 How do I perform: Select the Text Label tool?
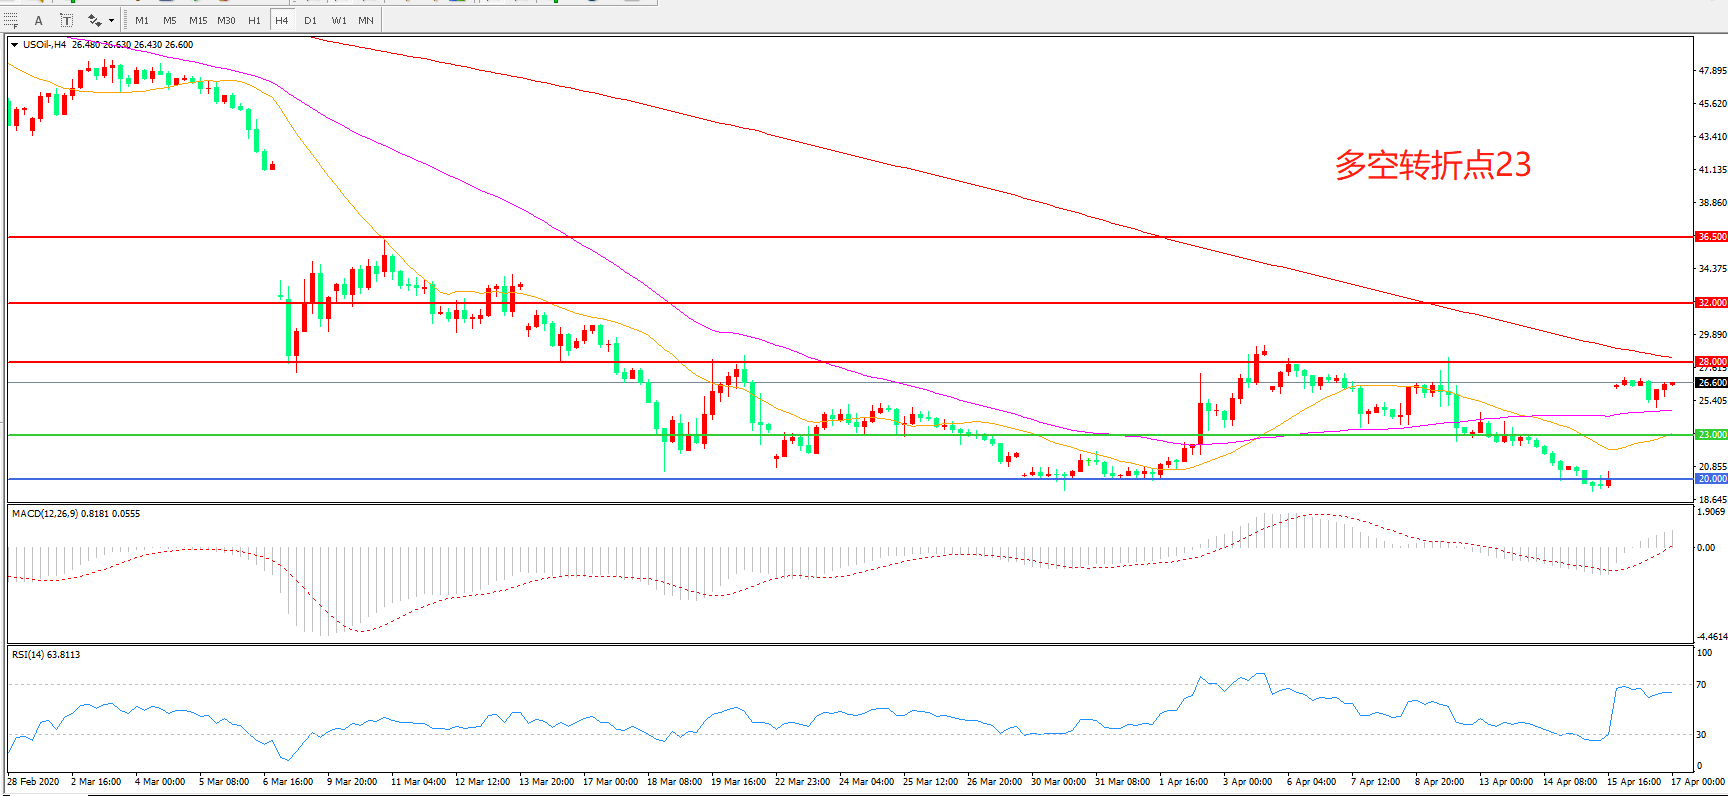66,20
